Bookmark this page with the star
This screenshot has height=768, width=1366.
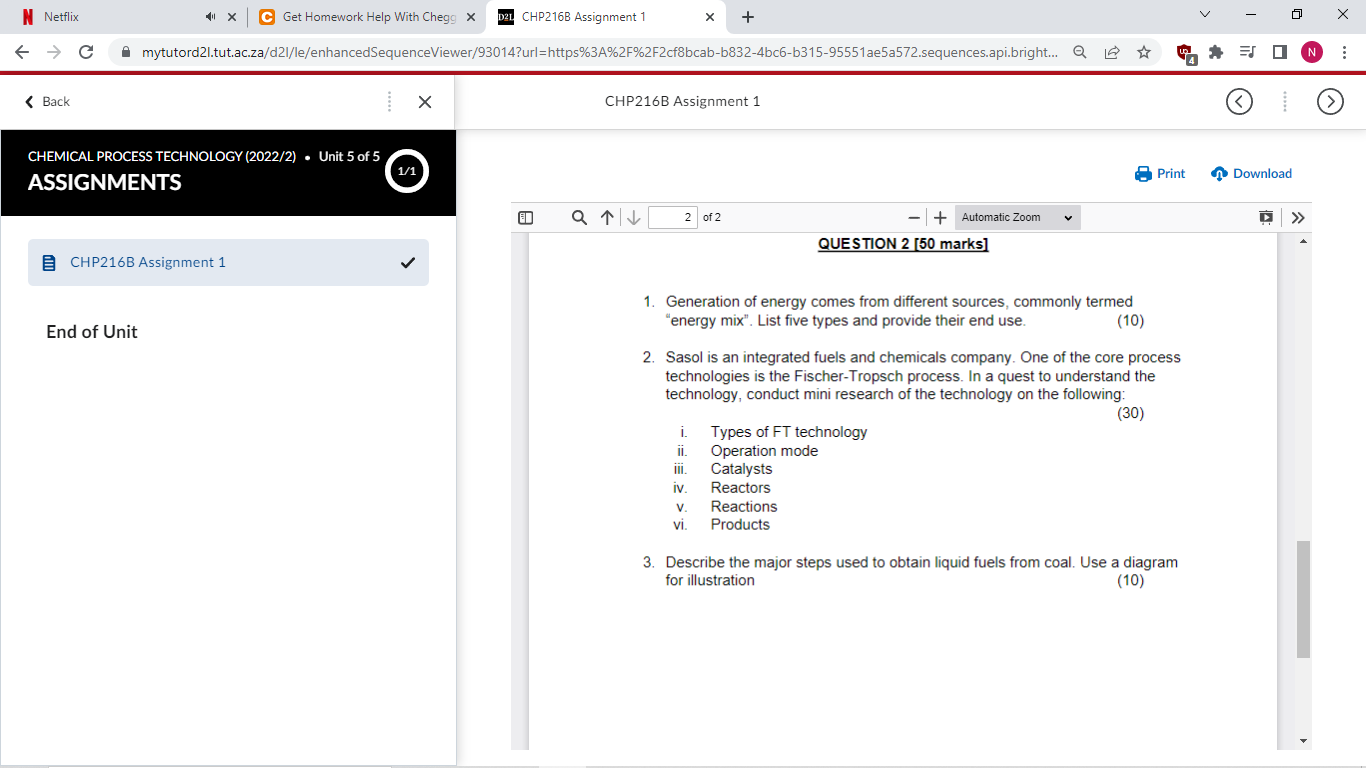pyautogui.click(x=1144, y=52)
